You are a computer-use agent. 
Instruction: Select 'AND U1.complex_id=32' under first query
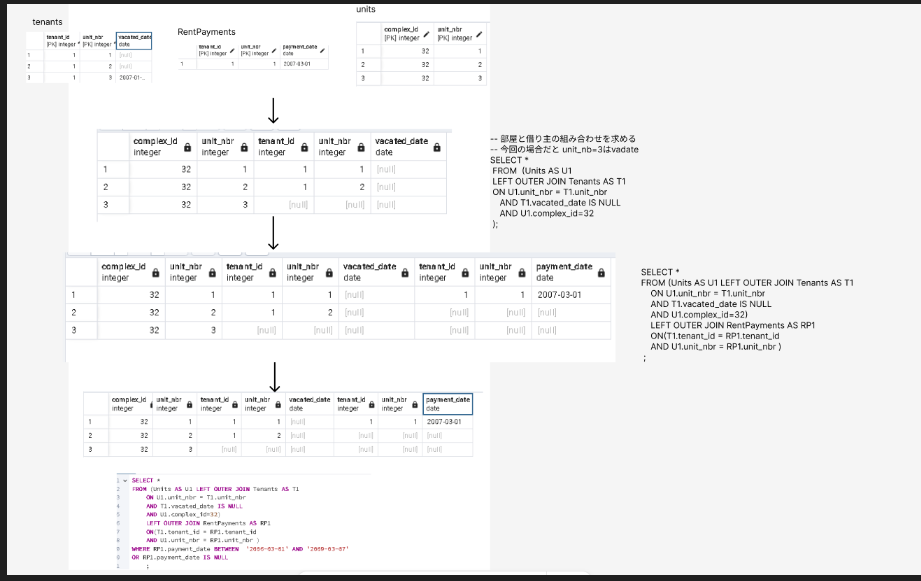coord(547,213)
